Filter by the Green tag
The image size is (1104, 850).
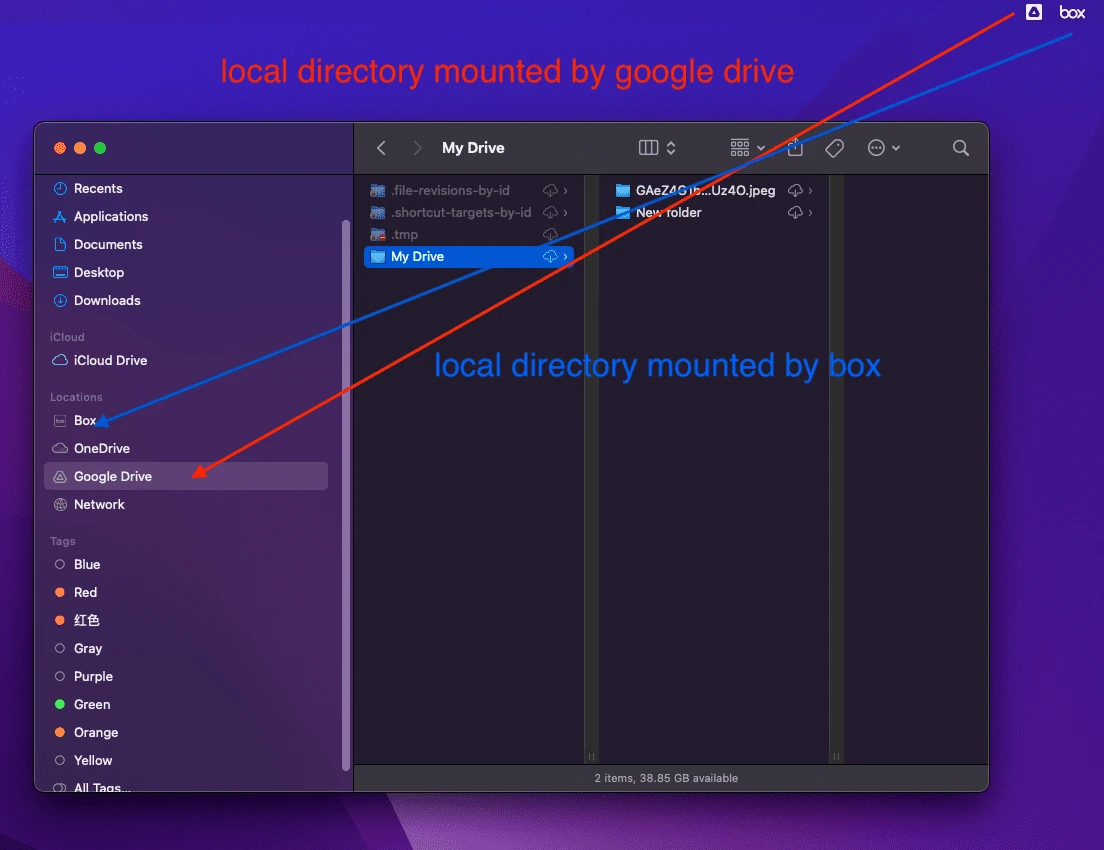click(x=187, y=705)
